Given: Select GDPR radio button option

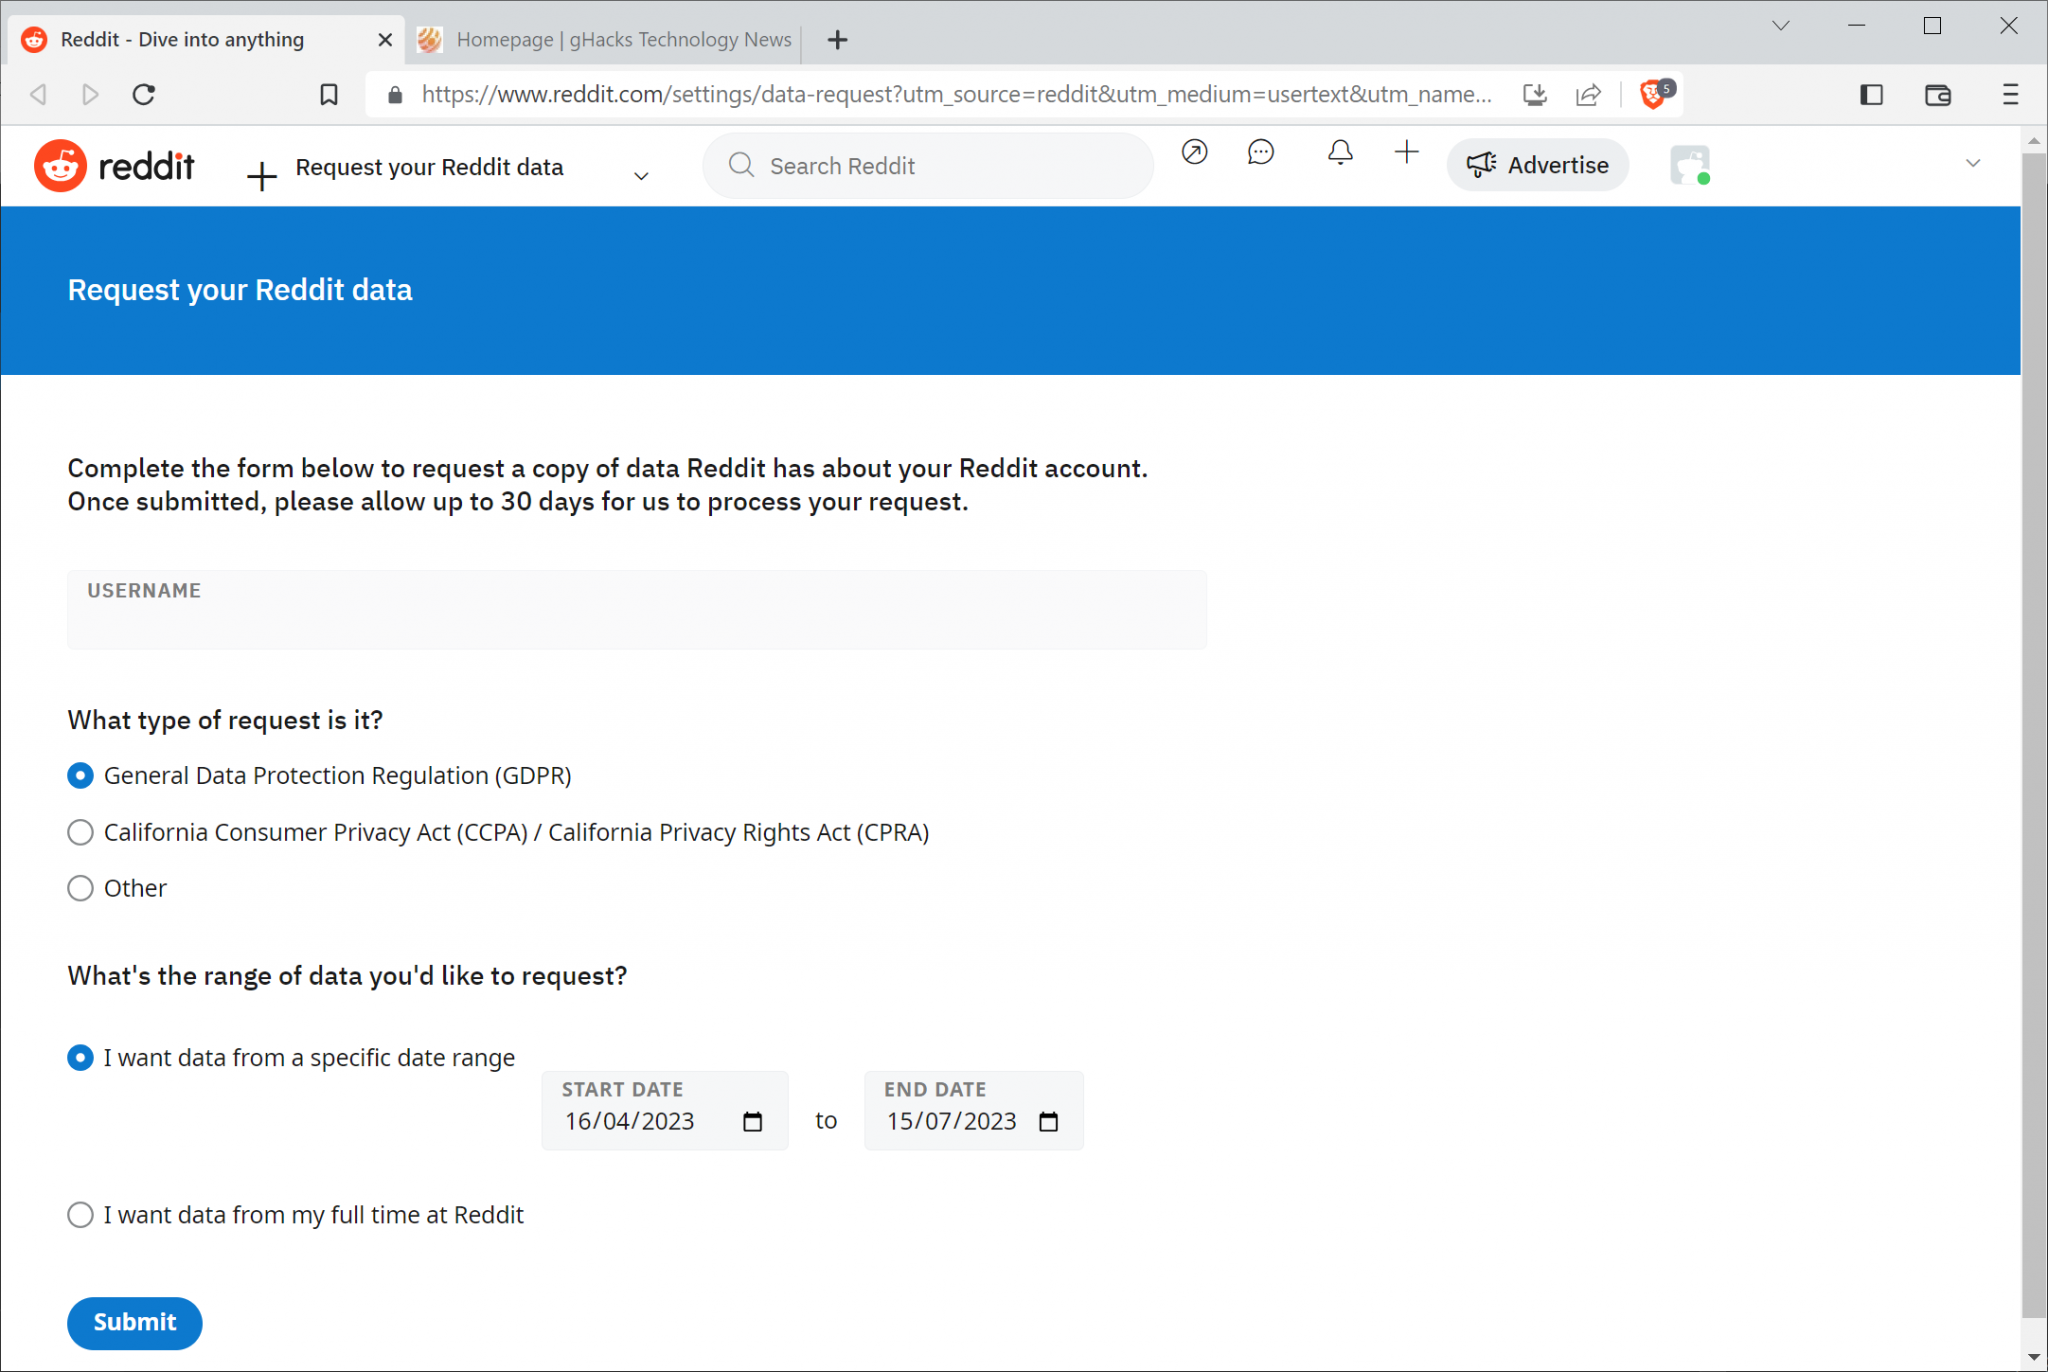Looking at the screenshot, I should coord(81,775).
